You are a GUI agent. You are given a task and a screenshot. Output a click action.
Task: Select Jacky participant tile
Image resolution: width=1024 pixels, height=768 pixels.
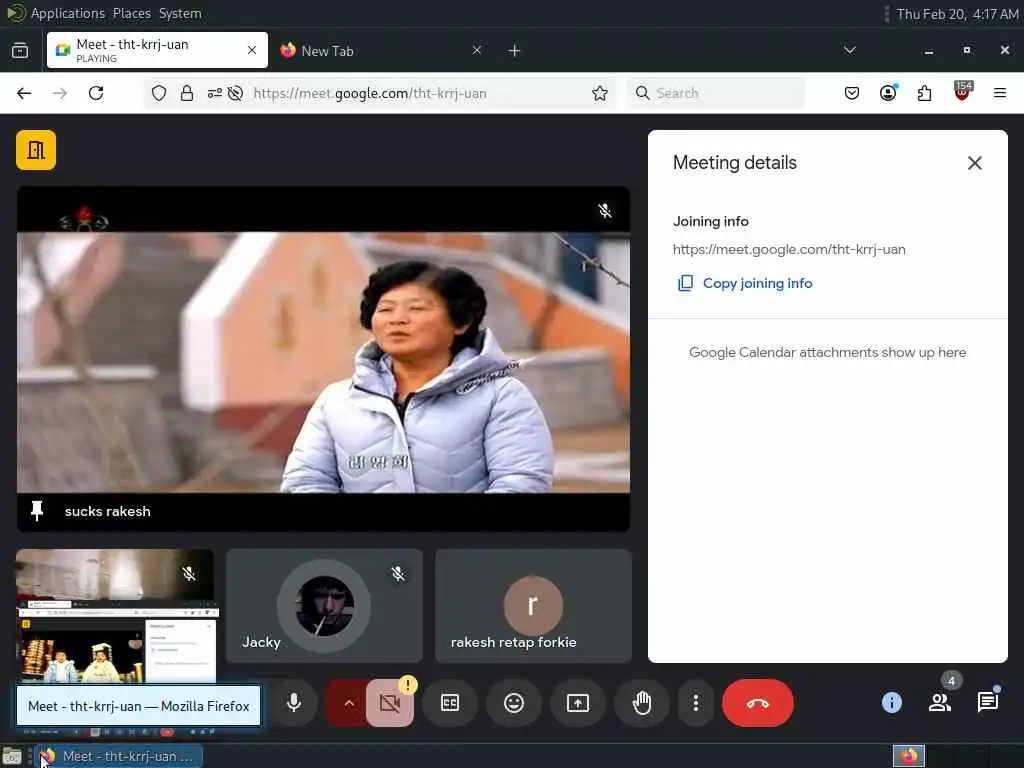click(x=324, y=606)
